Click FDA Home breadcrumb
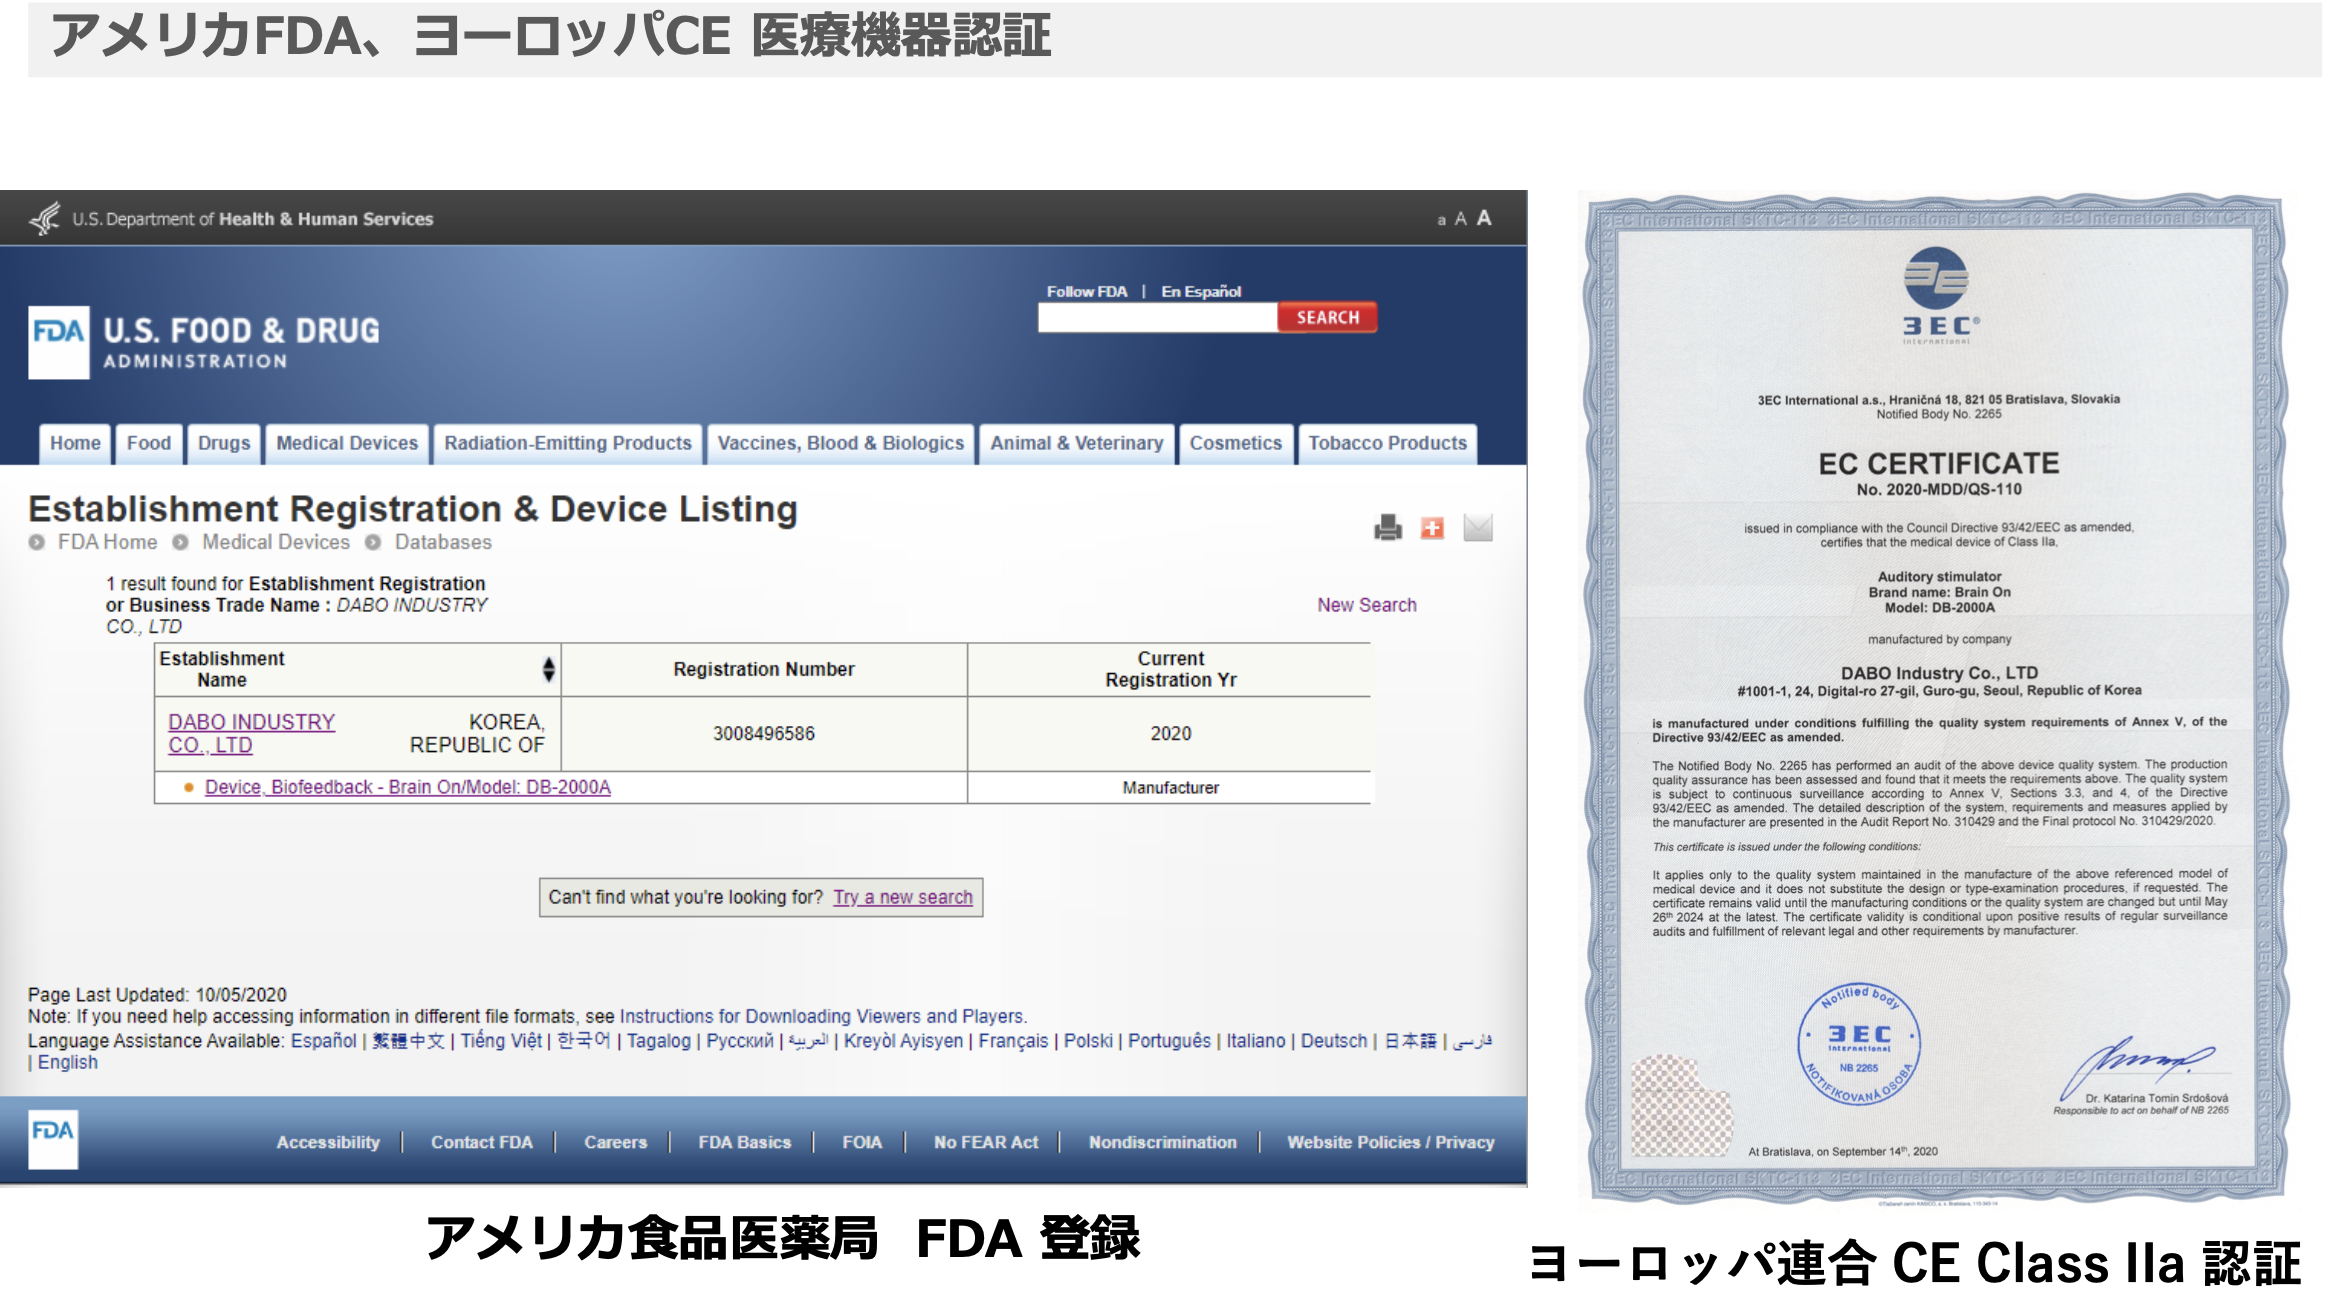The height and width of the screenshot is (1314, 2326). (107, 542)
